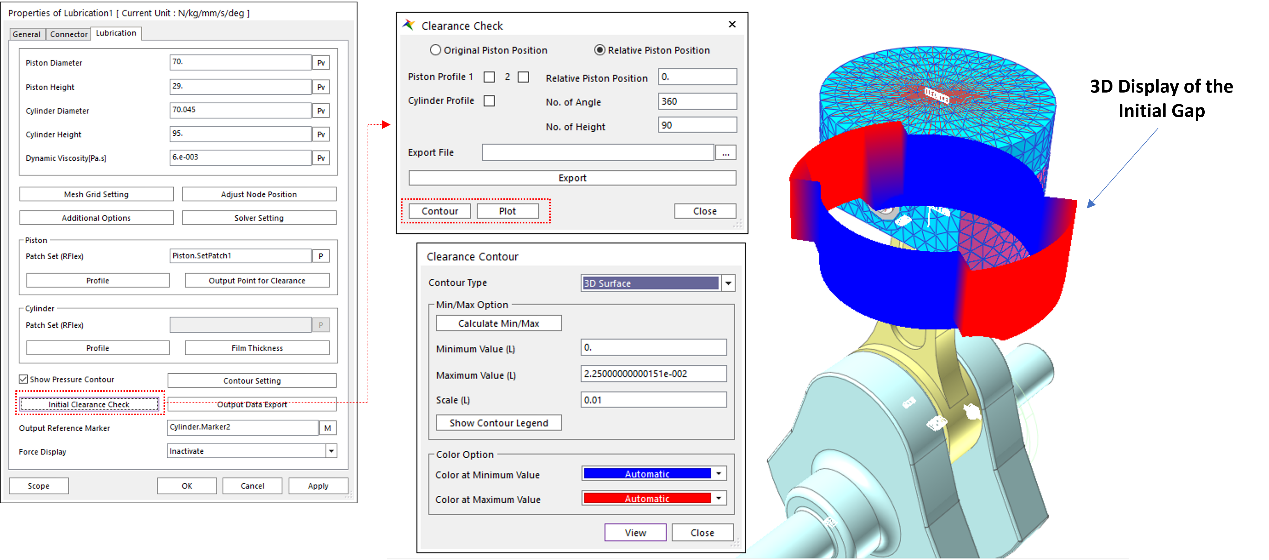Close the Clearance Check dialog with X
The image size is (1269, 560).
731,25
